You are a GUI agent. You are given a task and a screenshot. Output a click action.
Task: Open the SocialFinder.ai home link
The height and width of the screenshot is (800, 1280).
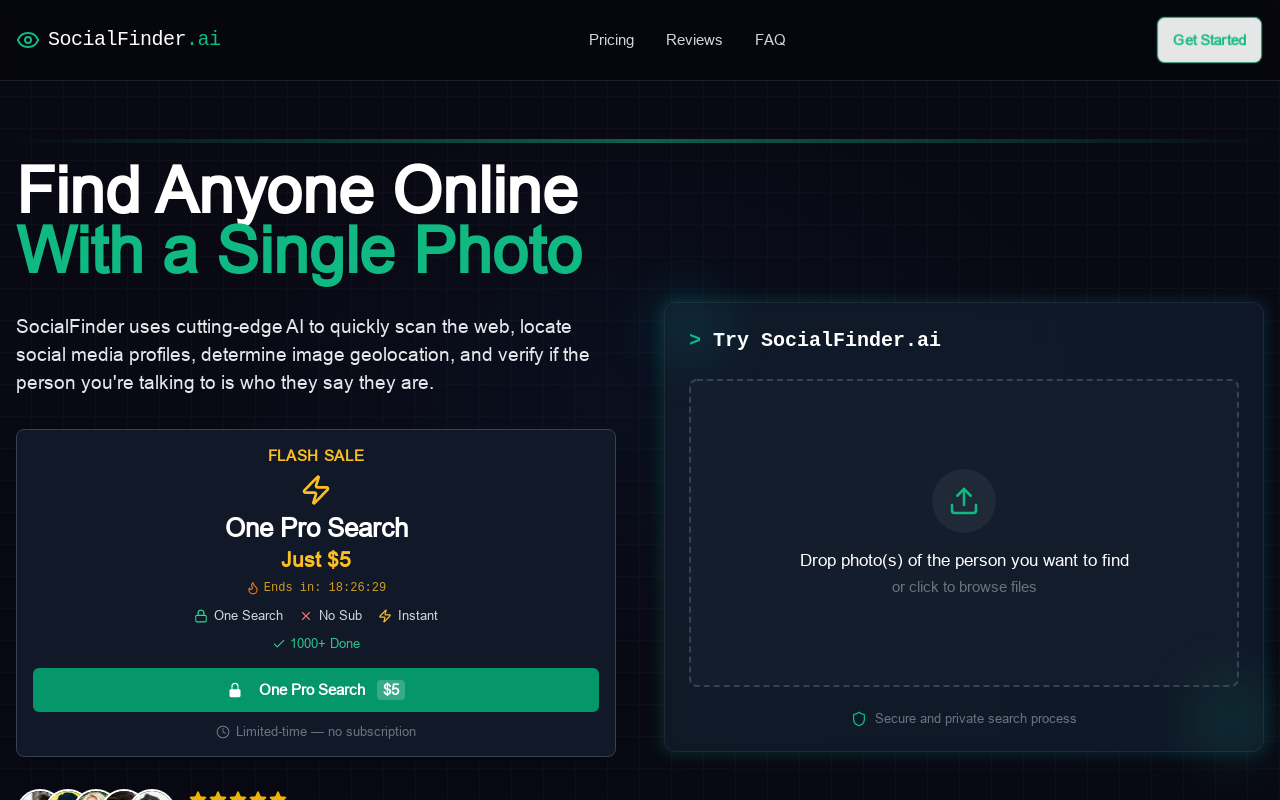click(x=119, y=40)
